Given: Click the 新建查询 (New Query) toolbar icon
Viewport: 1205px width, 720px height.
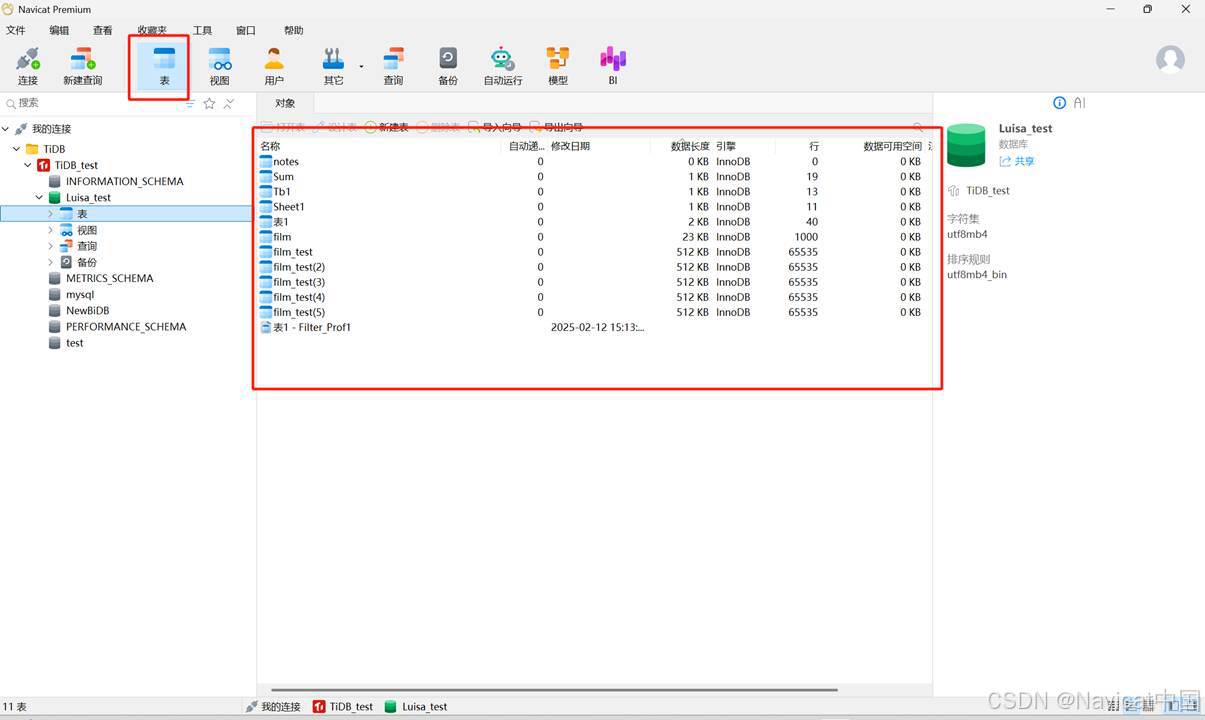Looking at the screenshot, I should click(x=83, y=66).
